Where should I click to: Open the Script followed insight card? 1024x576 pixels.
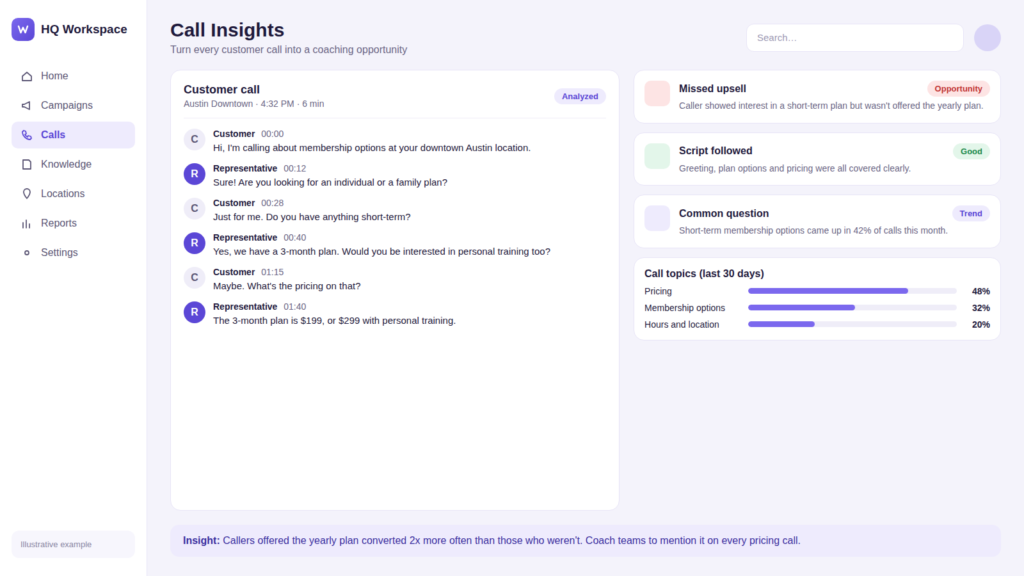[817, 159]
